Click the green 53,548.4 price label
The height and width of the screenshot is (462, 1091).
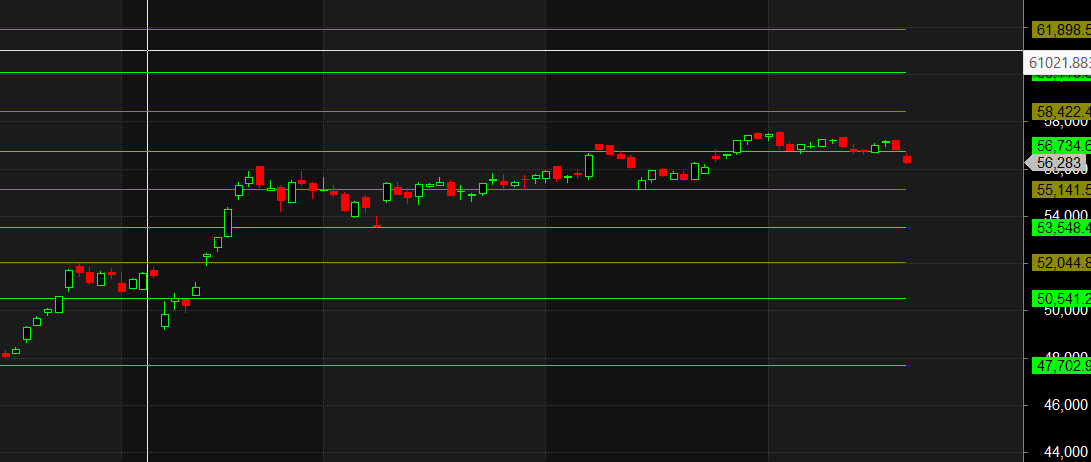coord(1060,228)
